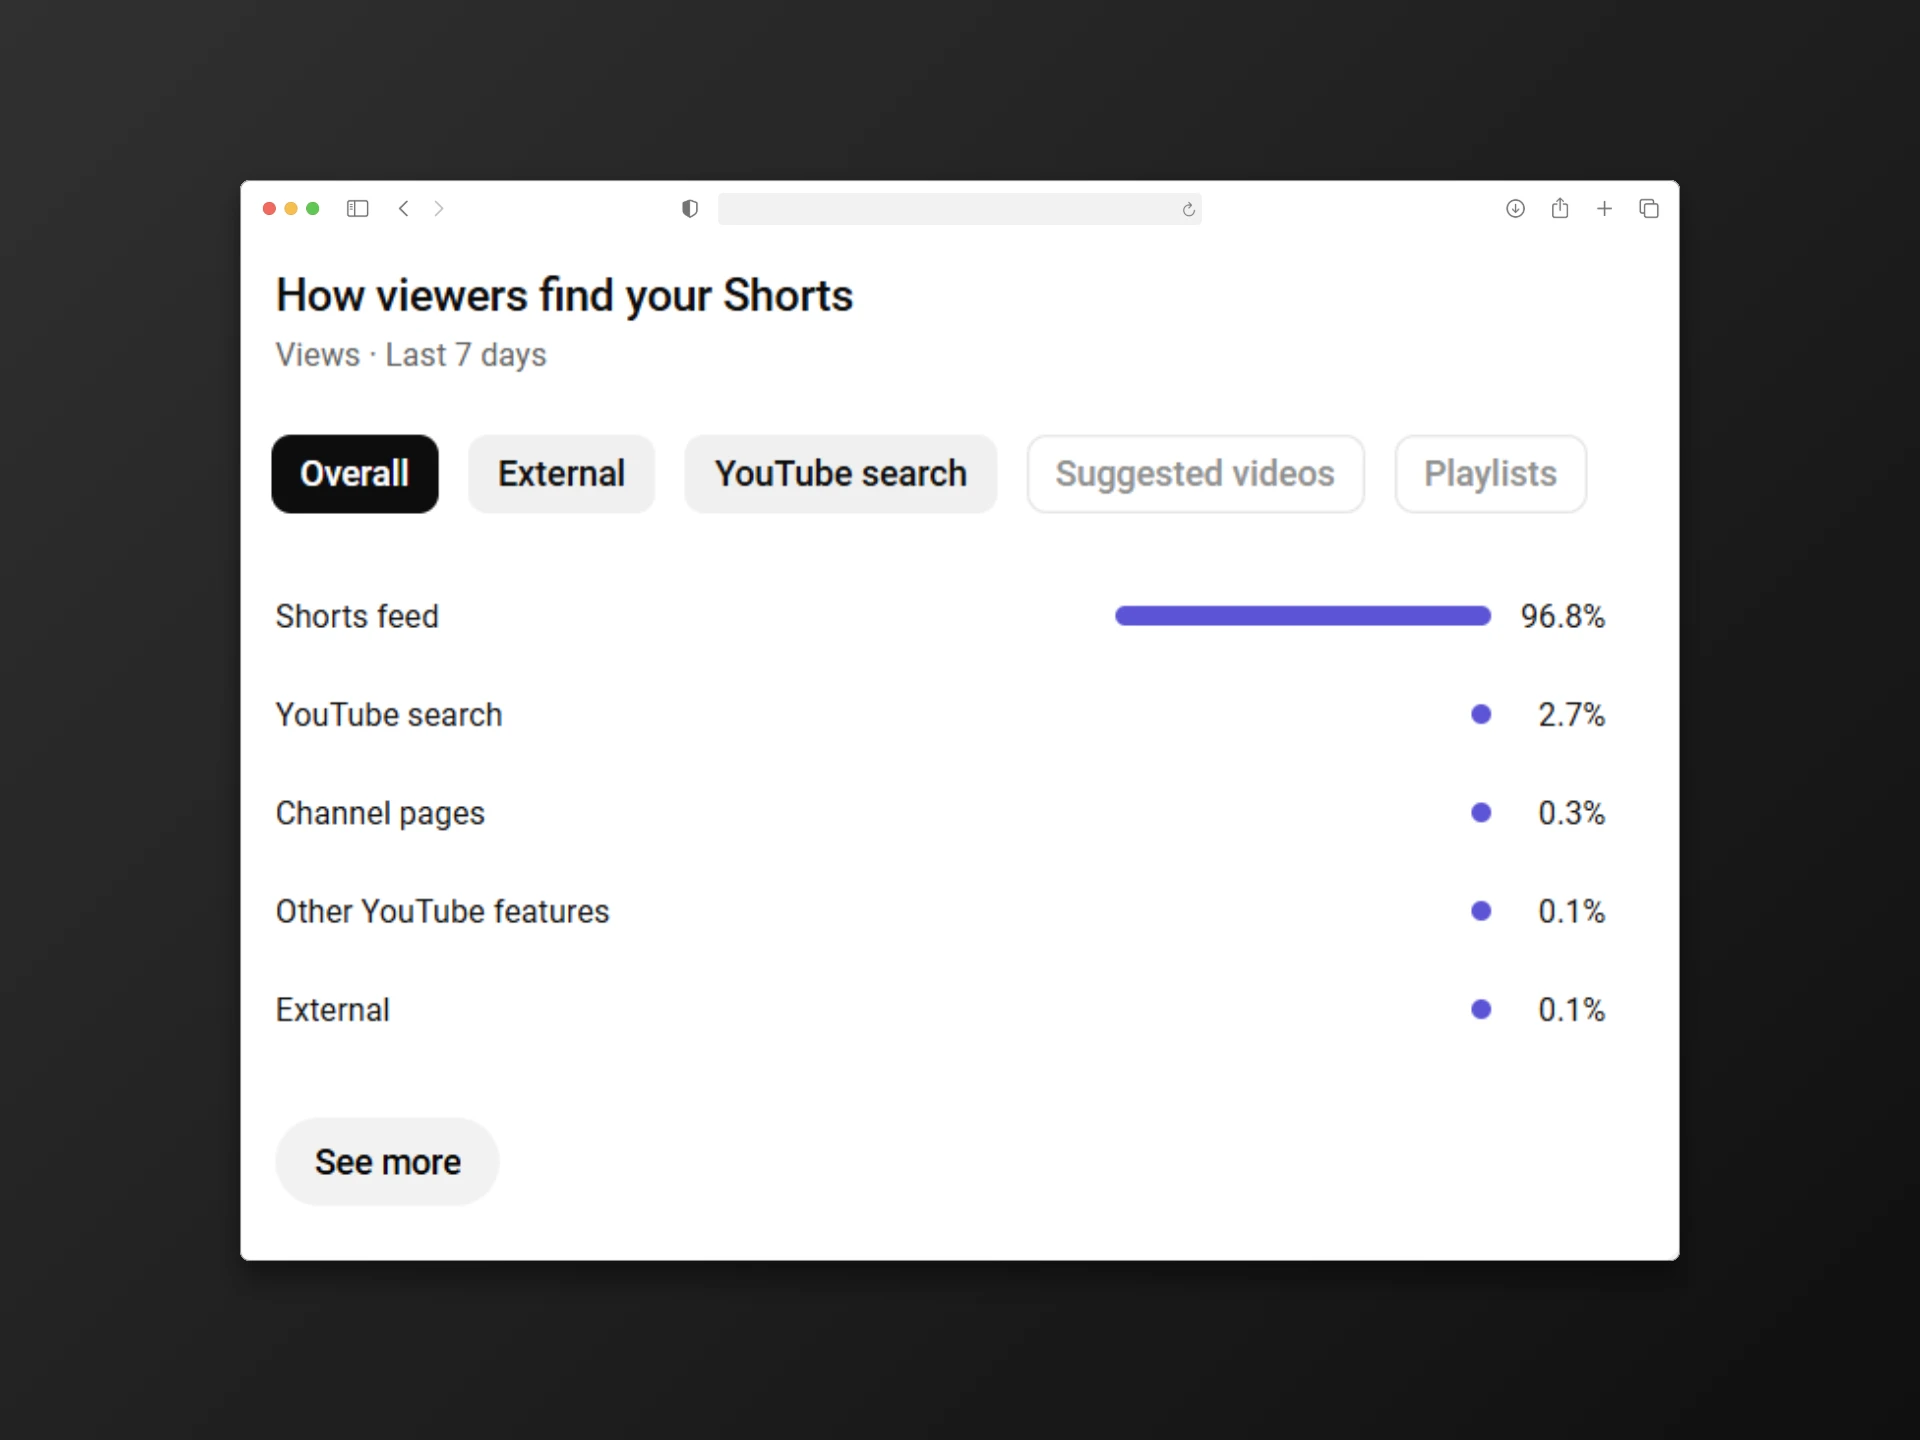Click the Shorts feed percentage bar
Screen dimensions: 1920x1440
(x=1302, y=616)
